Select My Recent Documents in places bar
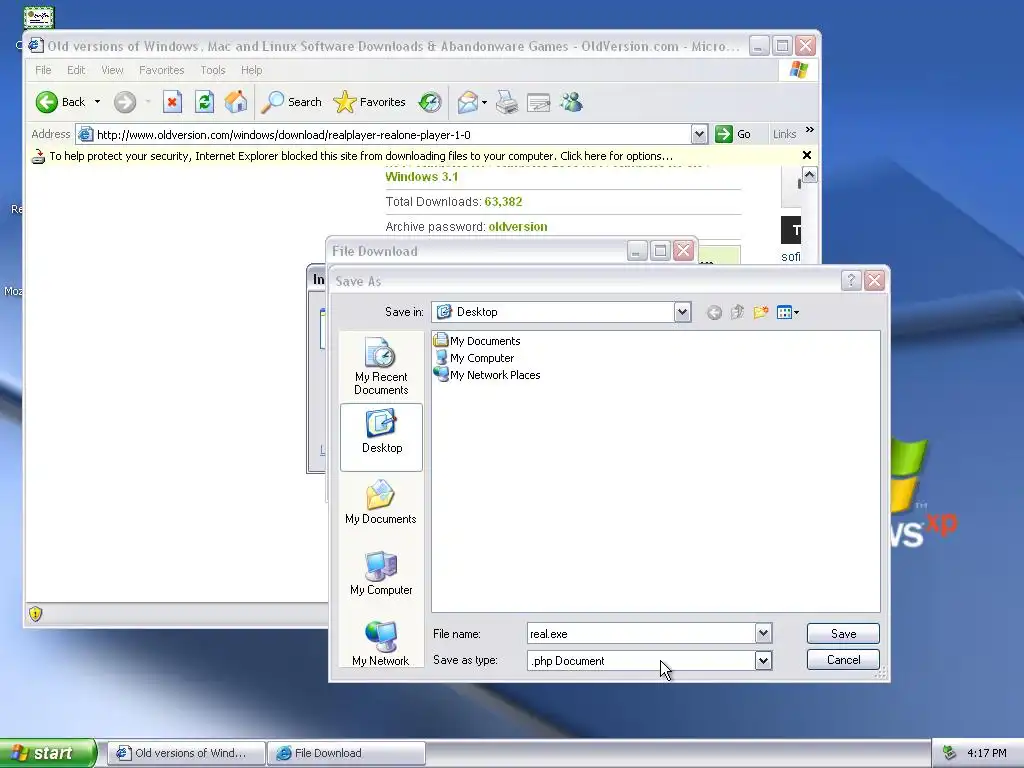Image resolution: width=1024 pixels, height=768 pixels. pos(381,366)
